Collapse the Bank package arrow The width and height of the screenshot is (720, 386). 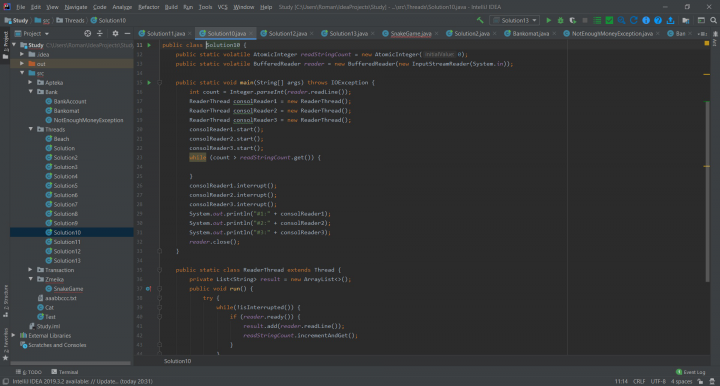(x=30, y=92)
